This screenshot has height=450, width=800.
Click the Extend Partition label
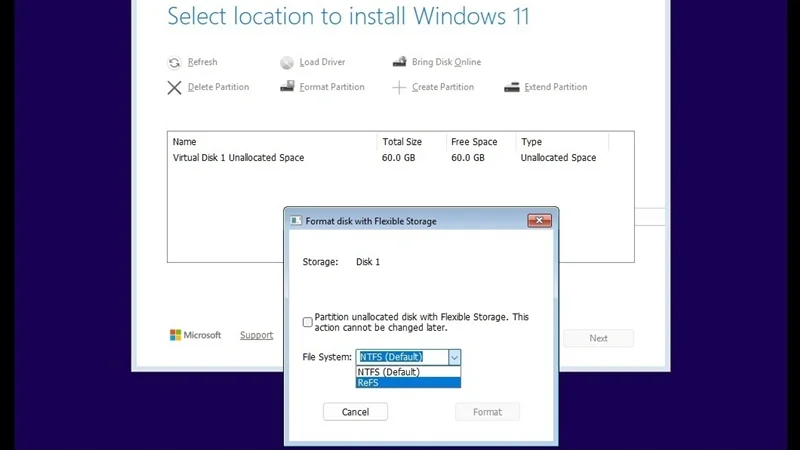click(x=556, y=87)
